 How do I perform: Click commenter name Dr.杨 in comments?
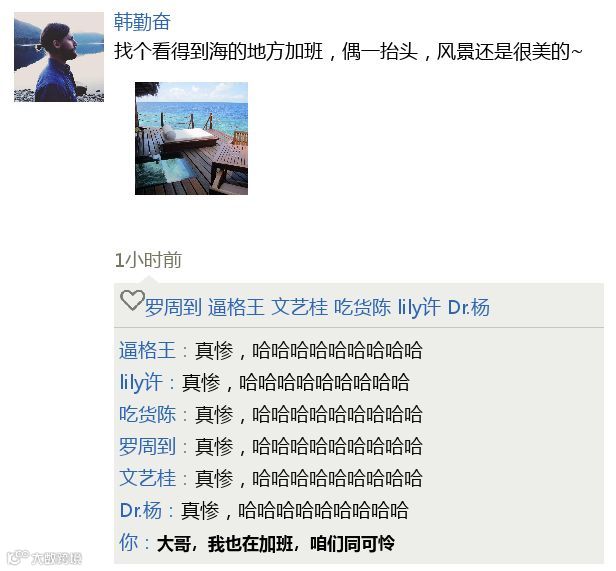tap(141, 510)
